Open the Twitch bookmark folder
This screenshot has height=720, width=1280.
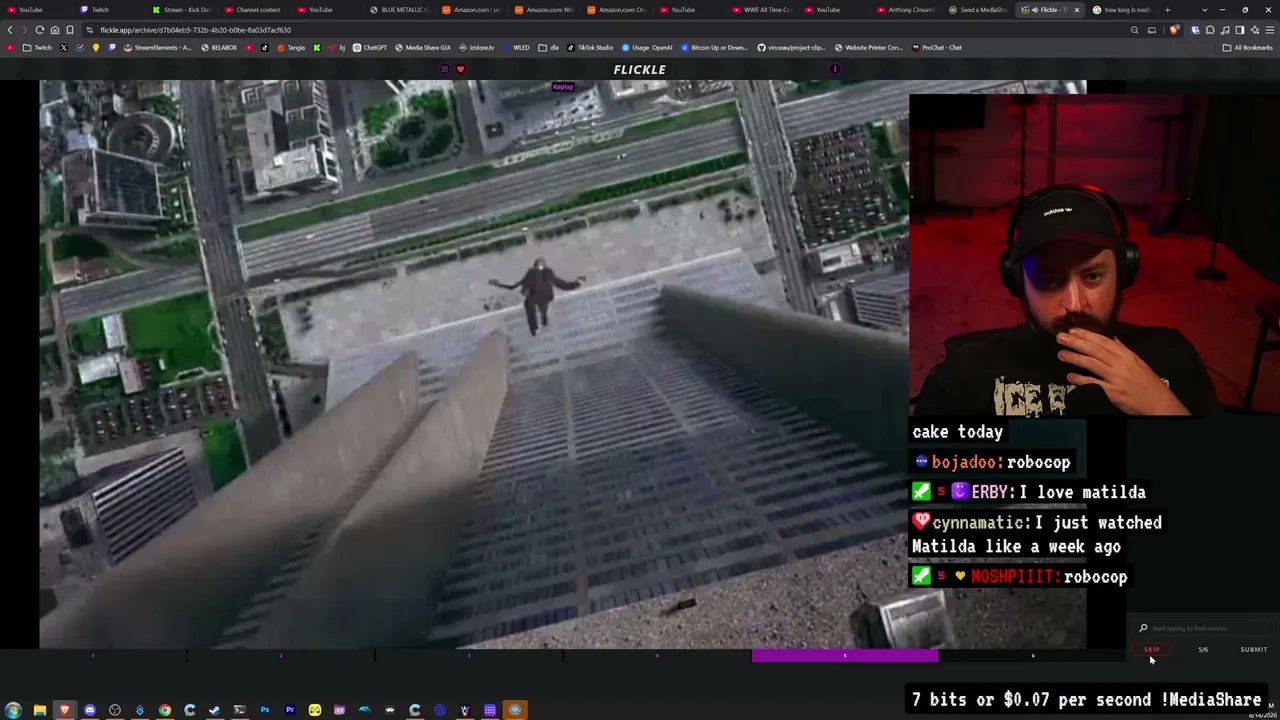[38, 47]
